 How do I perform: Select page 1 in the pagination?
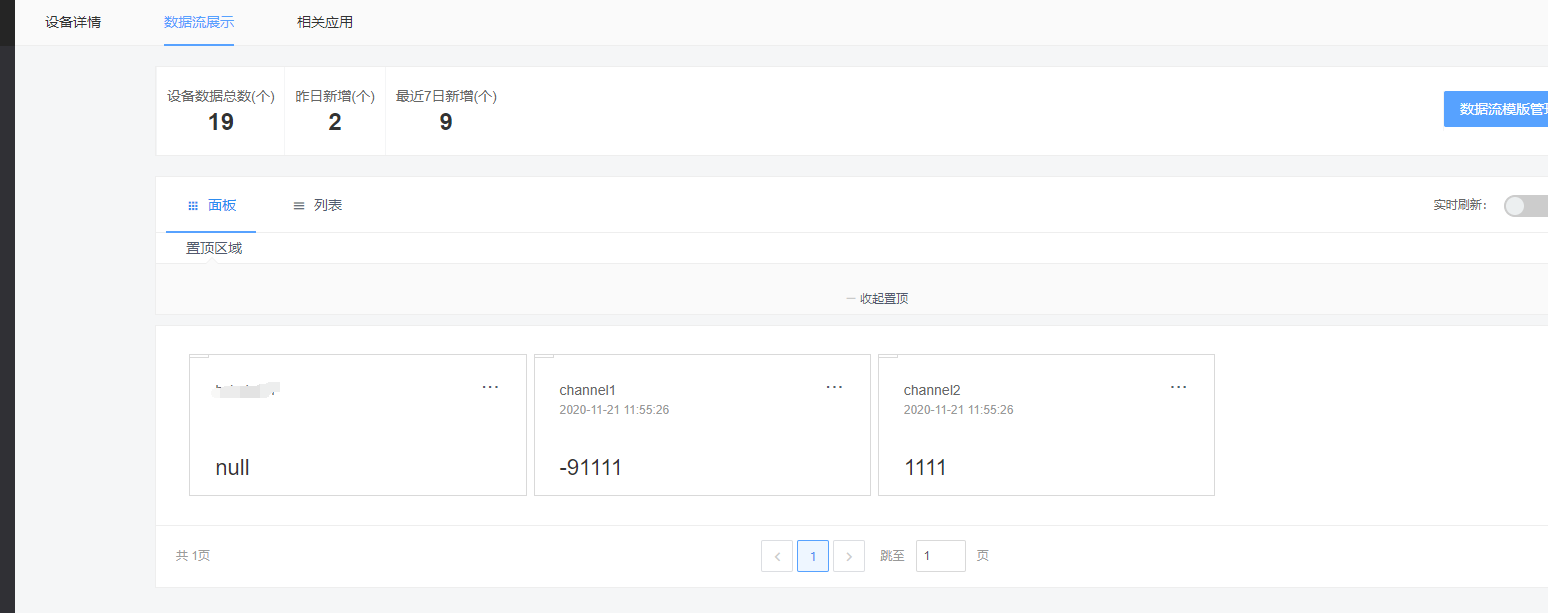click(x=813, y=555)
